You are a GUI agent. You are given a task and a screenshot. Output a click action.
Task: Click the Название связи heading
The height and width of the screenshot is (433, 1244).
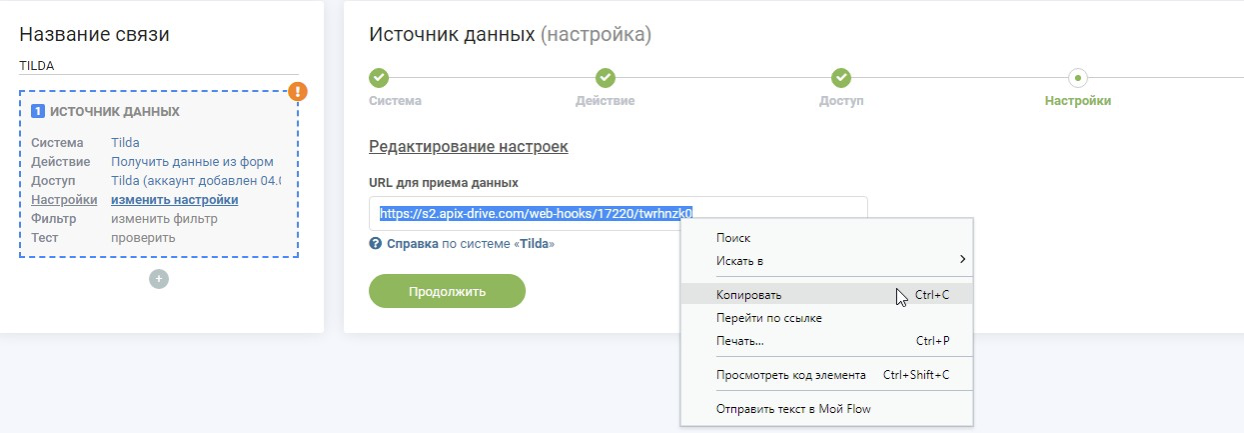[94, 34]
